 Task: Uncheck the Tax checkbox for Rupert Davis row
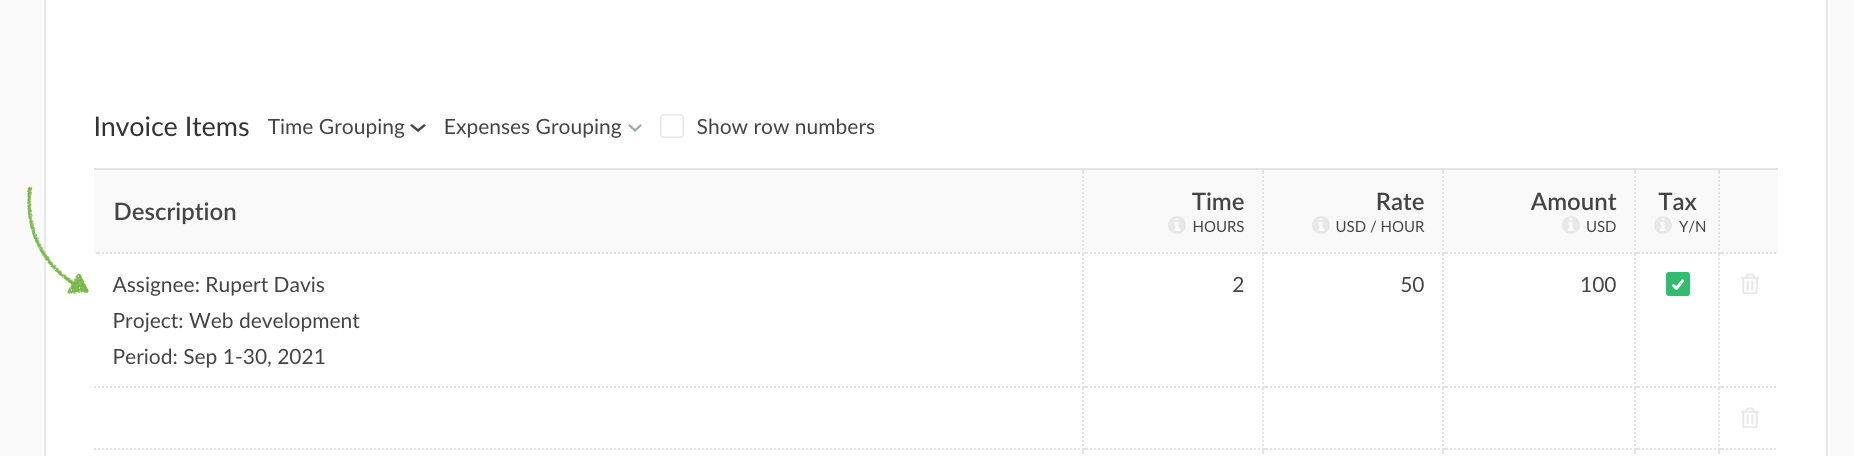1677,285
